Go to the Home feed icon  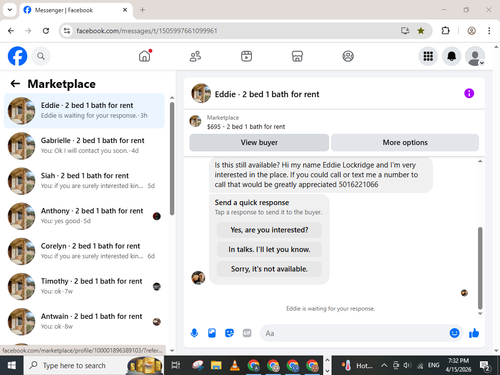(145, 56)
